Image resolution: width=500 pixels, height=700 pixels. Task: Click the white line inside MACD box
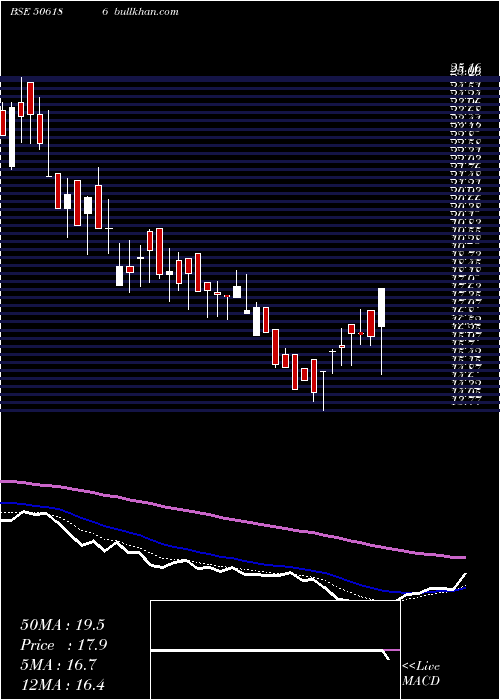click(x=270, y=651)
